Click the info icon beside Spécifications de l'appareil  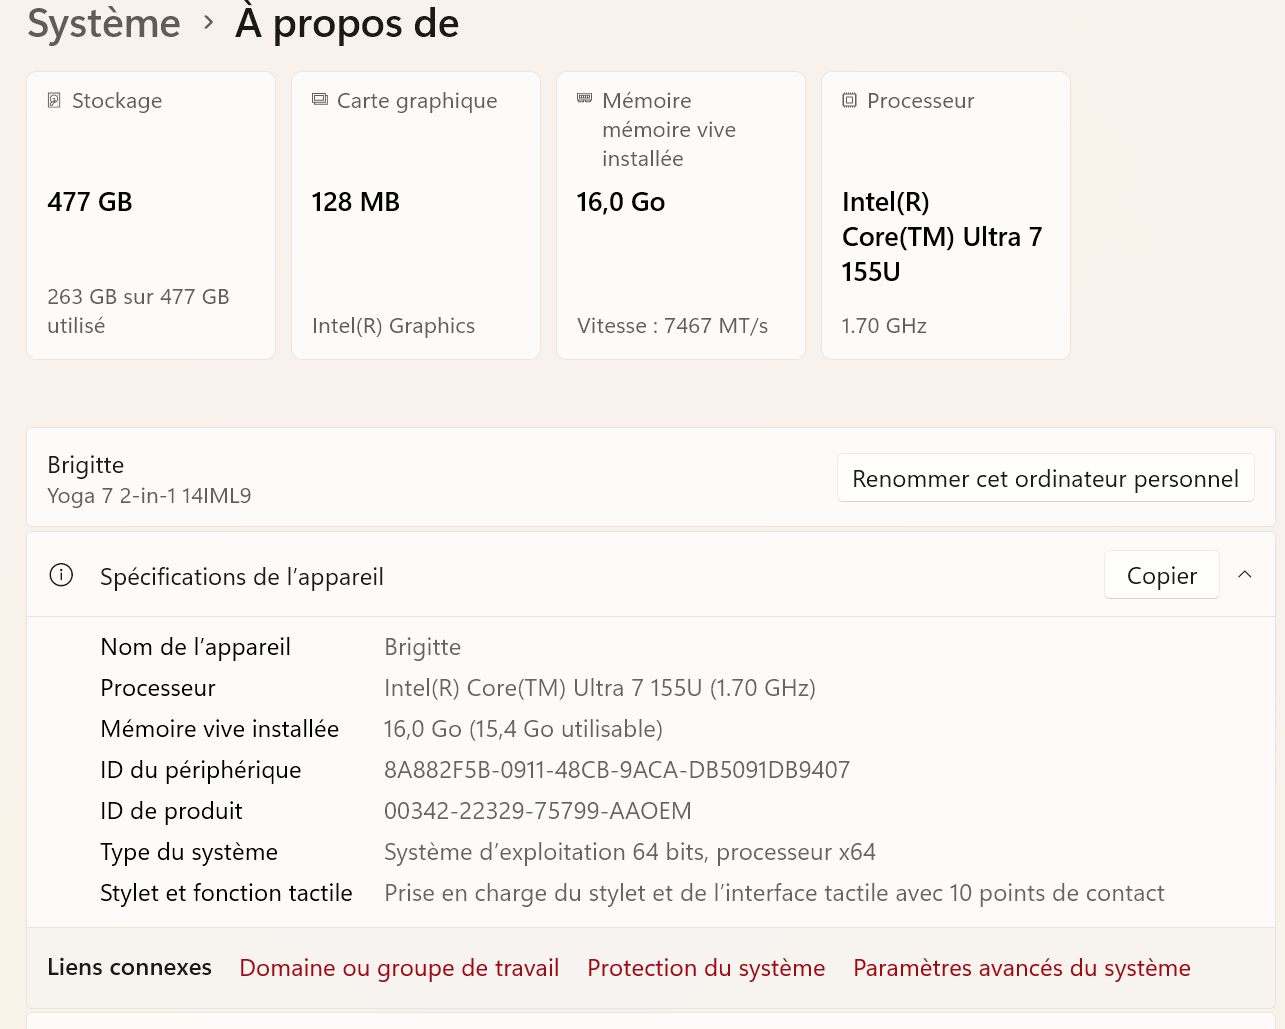61,575
